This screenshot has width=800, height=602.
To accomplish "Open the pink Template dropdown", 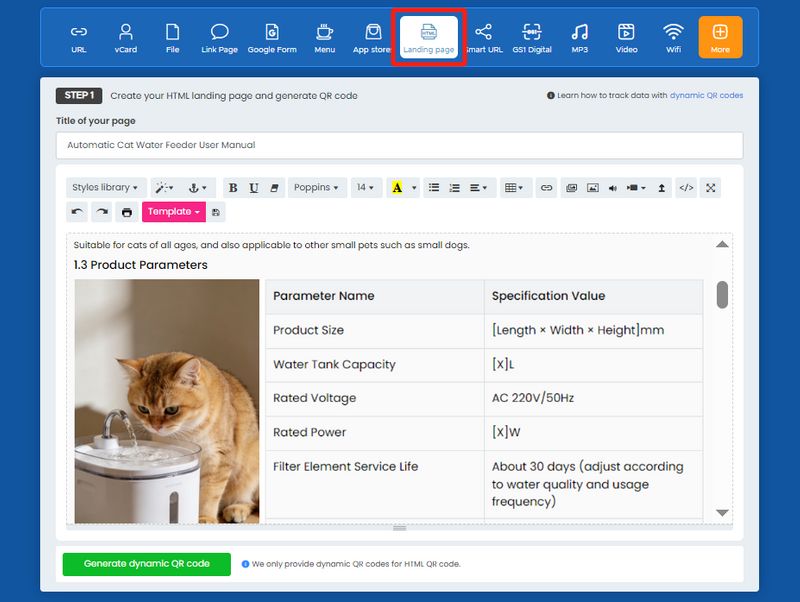I will [174, 212].
